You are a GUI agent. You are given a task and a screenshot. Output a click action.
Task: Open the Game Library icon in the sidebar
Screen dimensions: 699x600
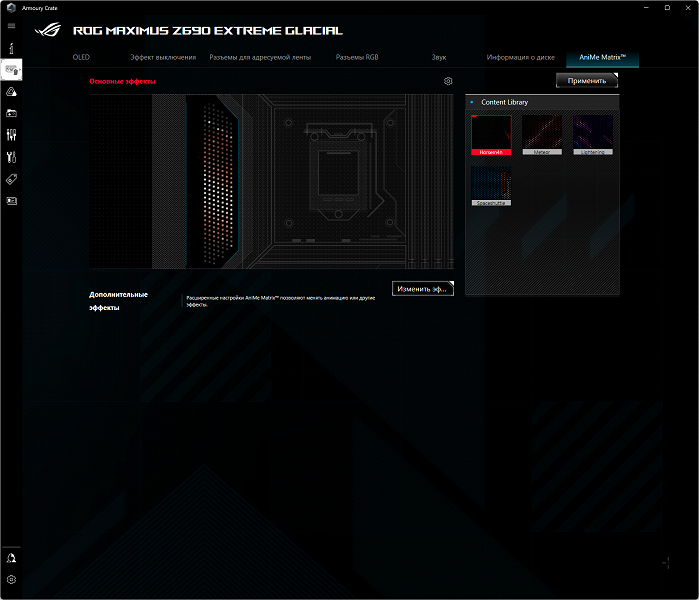click(11, 113)
